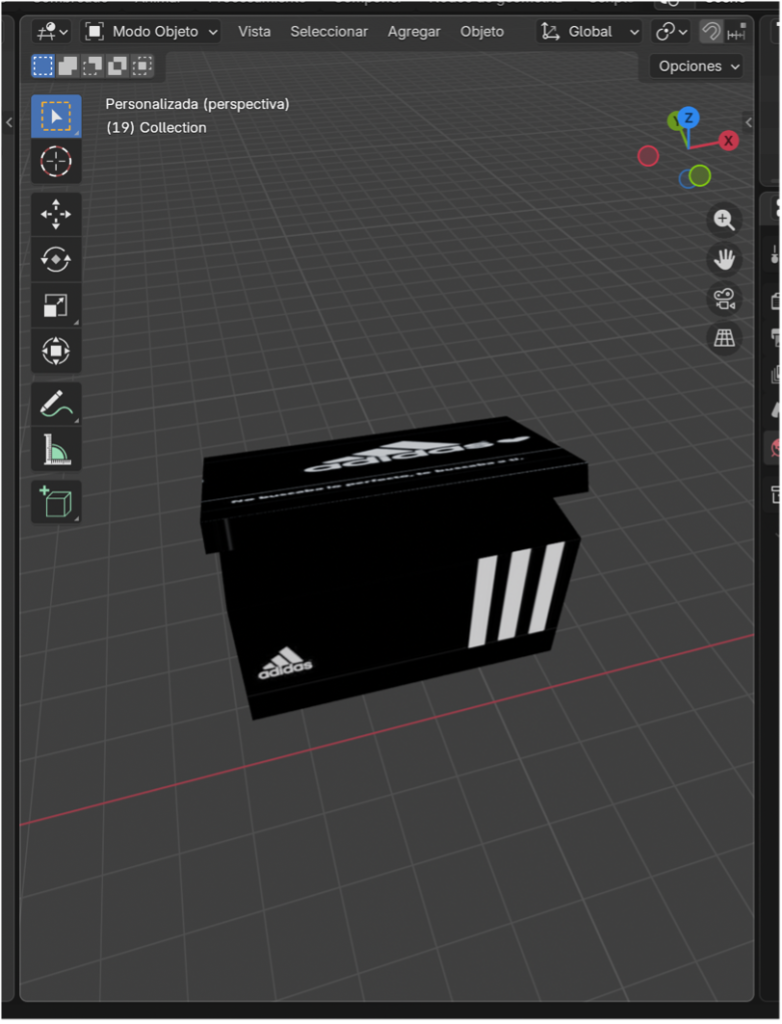Image resolution: width=782 pixels, height=1024 pixels.
Task: Select the Scale tool
Action: (56, 305)
